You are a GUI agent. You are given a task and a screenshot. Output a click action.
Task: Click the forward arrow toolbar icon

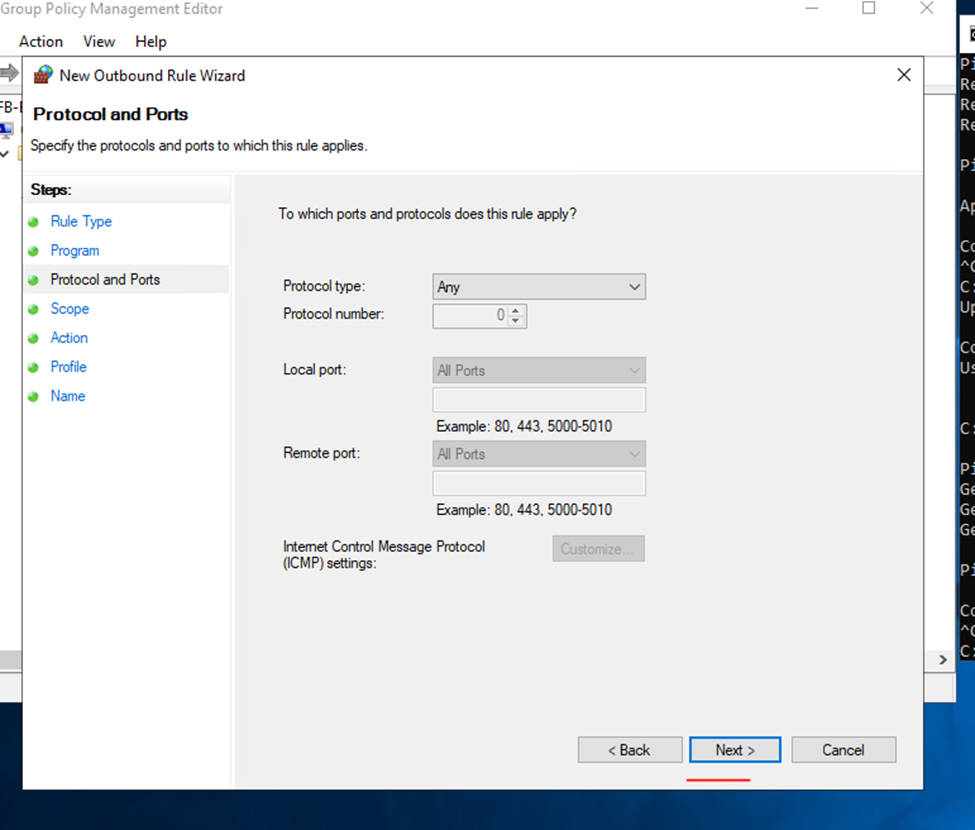click(x=9, y=73)
